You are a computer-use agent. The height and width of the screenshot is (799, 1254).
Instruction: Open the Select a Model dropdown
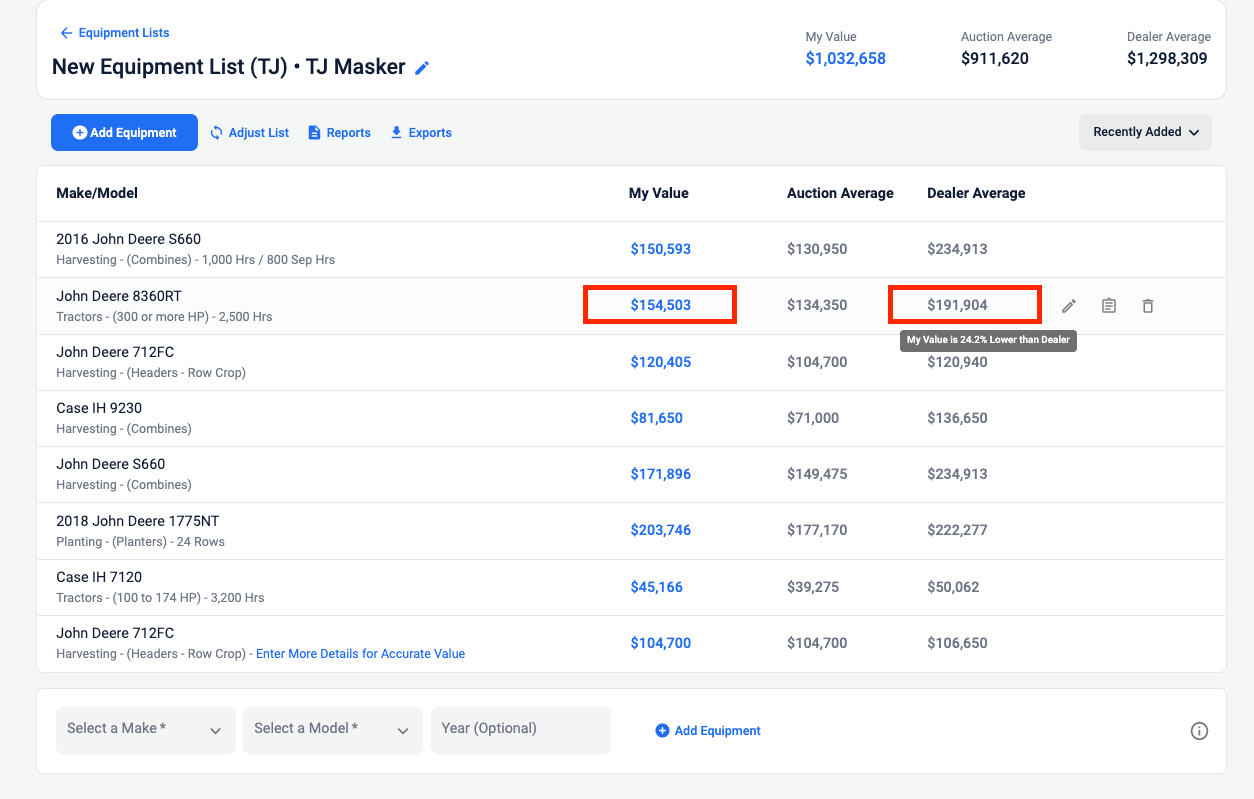(333, 730)
